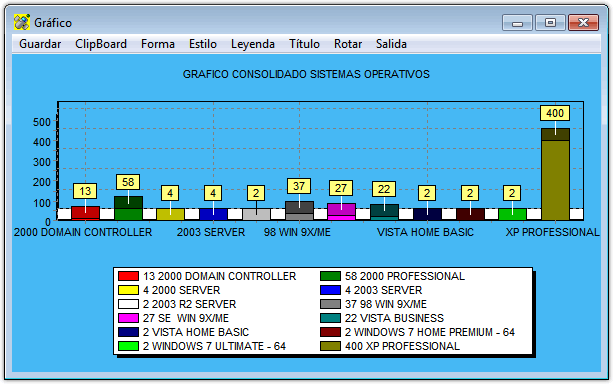Click the XP PROFESSIONAL axis label
This screenshot has width=613, height=384.
click(552, 232)
